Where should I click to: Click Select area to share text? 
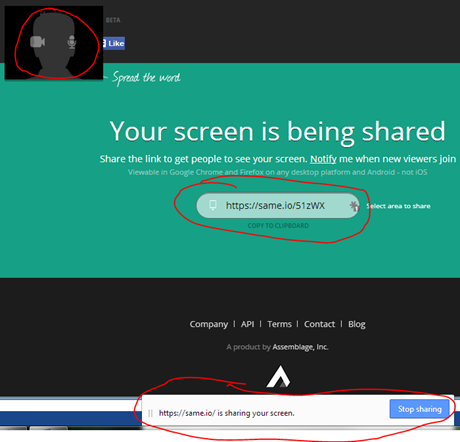pos(399,206)
